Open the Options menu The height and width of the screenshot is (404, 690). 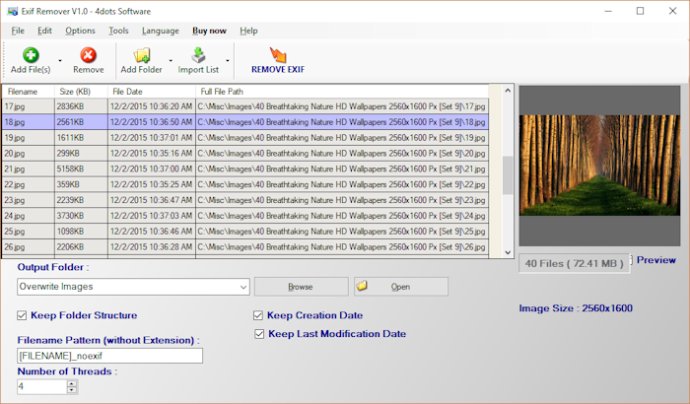(80, 31)
